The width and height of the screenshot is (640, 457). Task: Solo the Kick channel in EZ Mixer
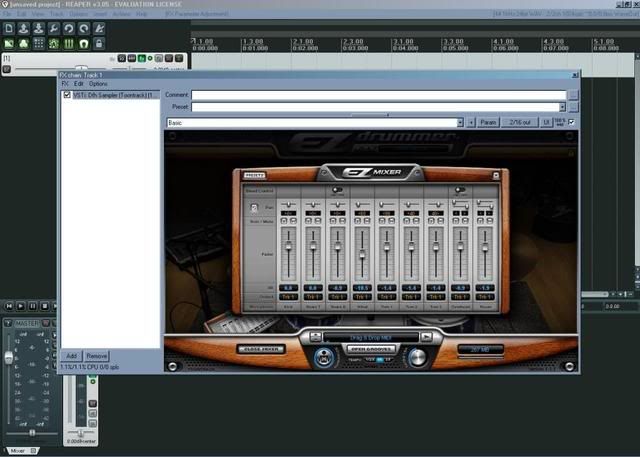284,221
